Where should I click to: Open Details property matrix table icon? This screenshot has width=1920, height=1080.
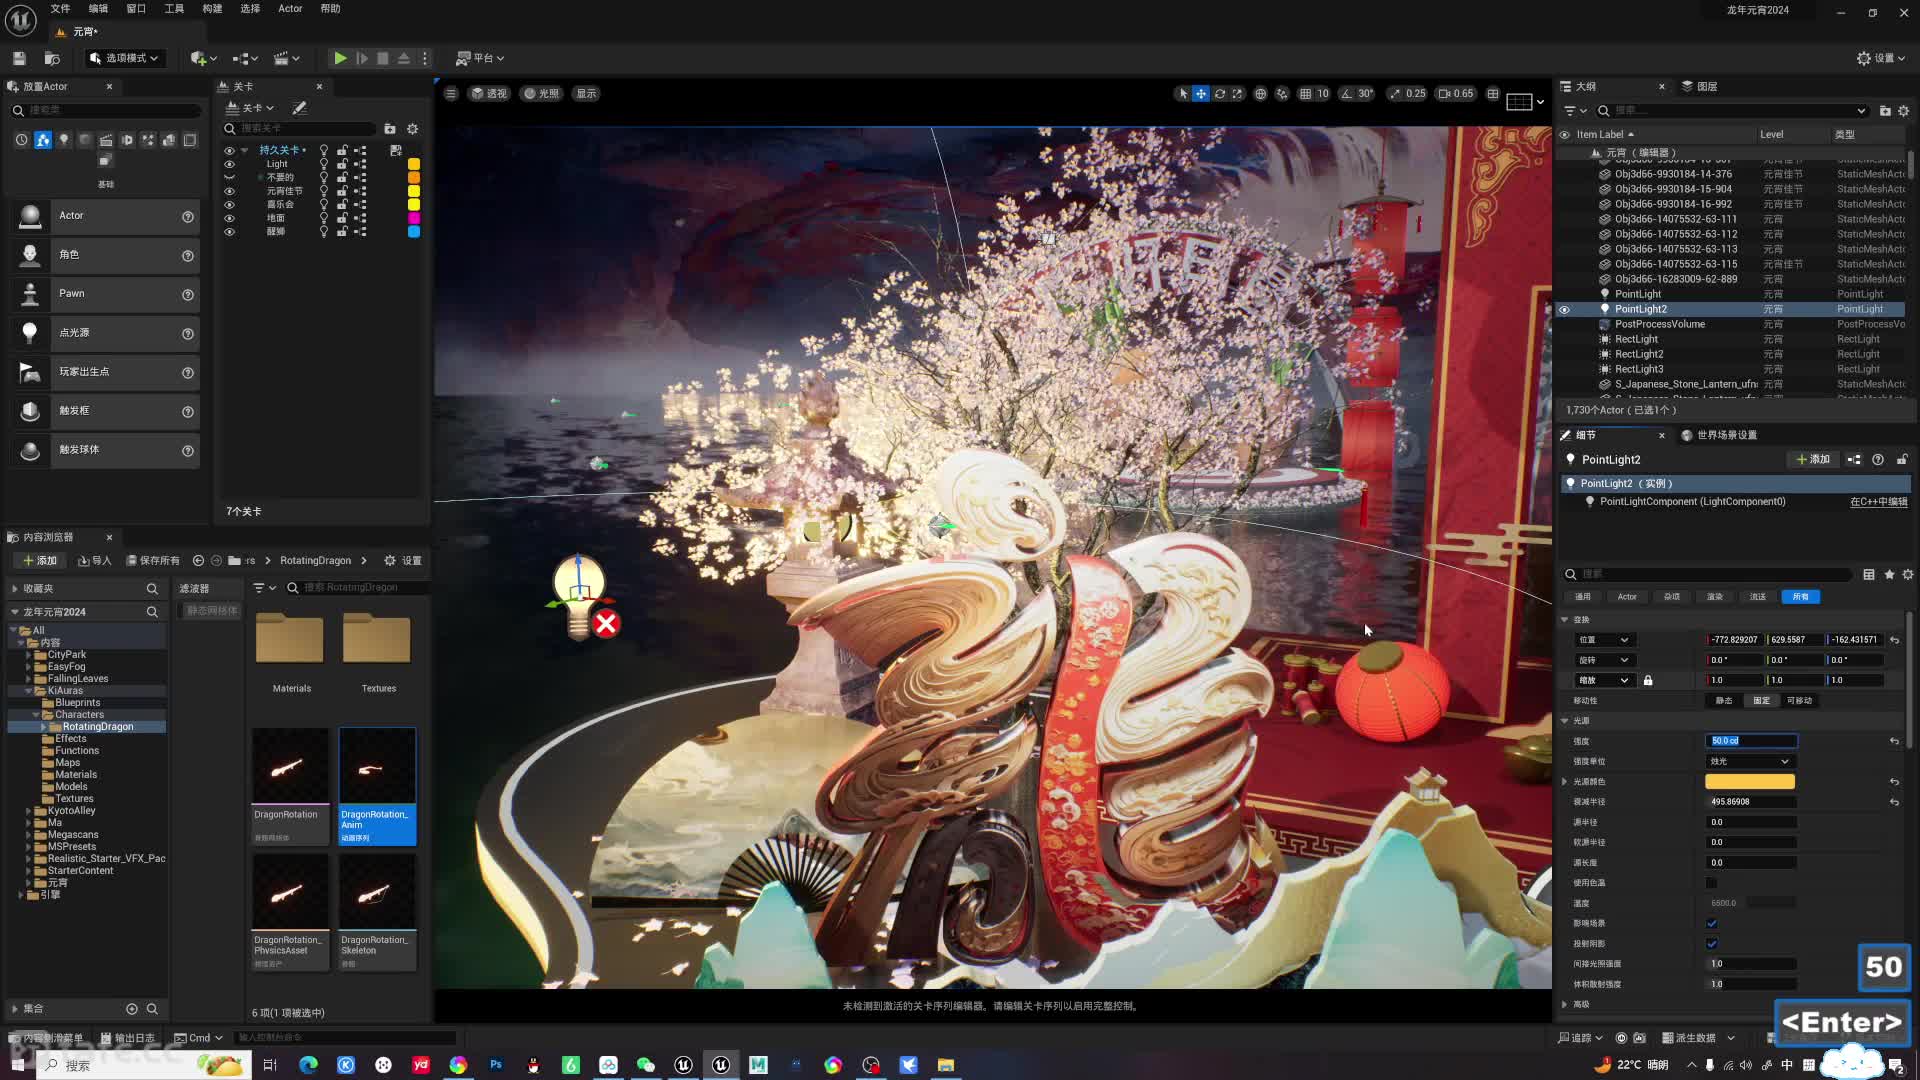pyautogui.click(x=1869, y=574)
